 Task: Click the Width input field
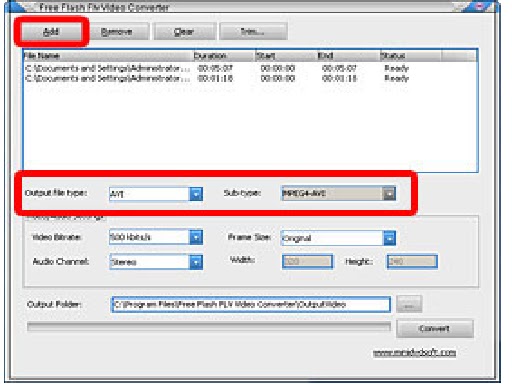pos(307,262)
